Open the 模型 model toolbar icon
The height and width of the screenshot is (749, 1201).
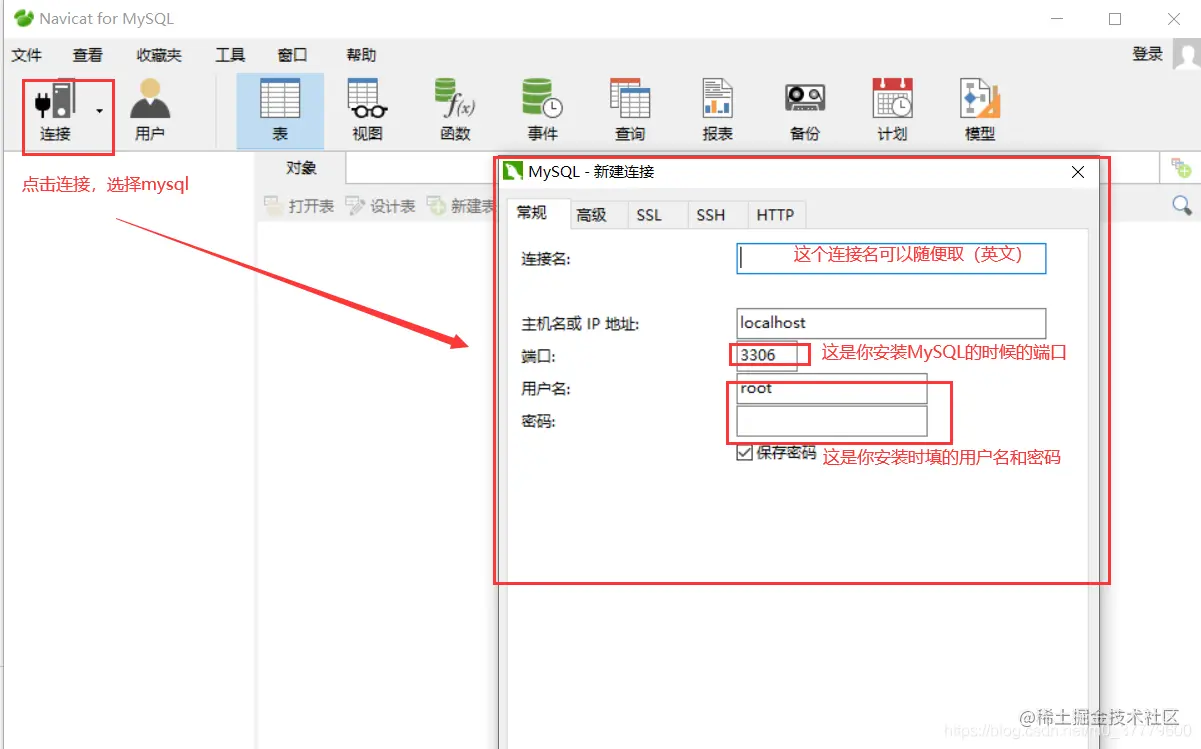pyautogui.click(x=980, y=111)
